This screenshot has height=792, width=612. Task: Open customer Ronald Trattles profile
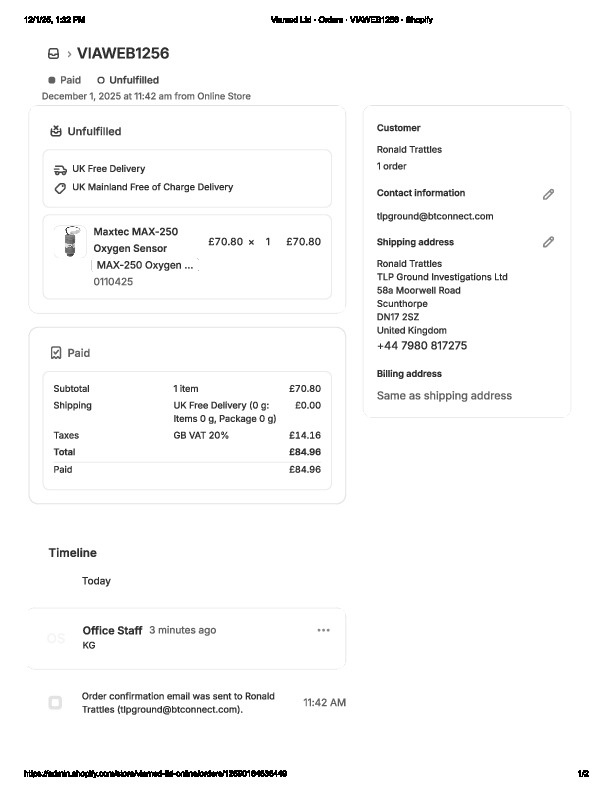point(409,150)
